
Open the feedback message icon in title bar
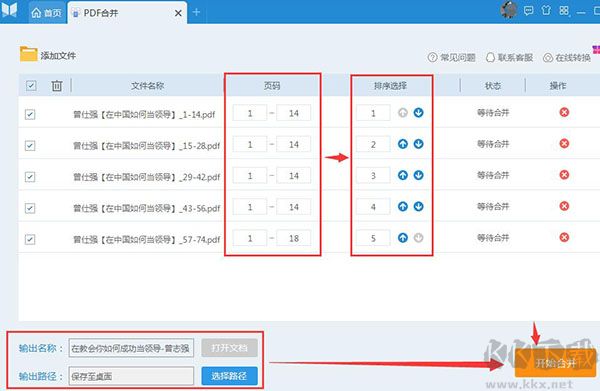(528, 11)
